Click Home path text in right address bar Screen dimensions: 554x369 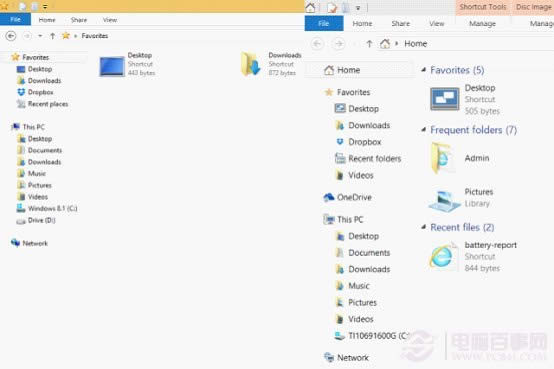[x=416, y=44]
